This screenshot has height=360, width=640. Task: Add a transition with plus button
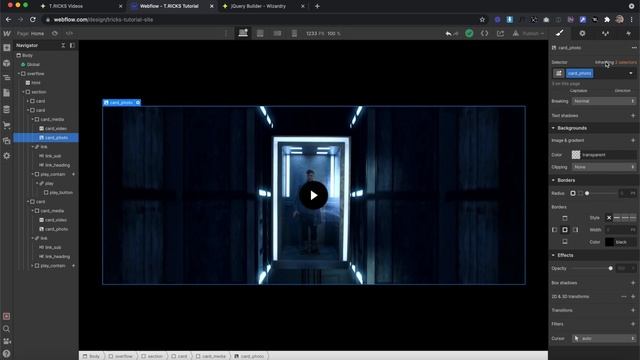[x=633, y=311]
